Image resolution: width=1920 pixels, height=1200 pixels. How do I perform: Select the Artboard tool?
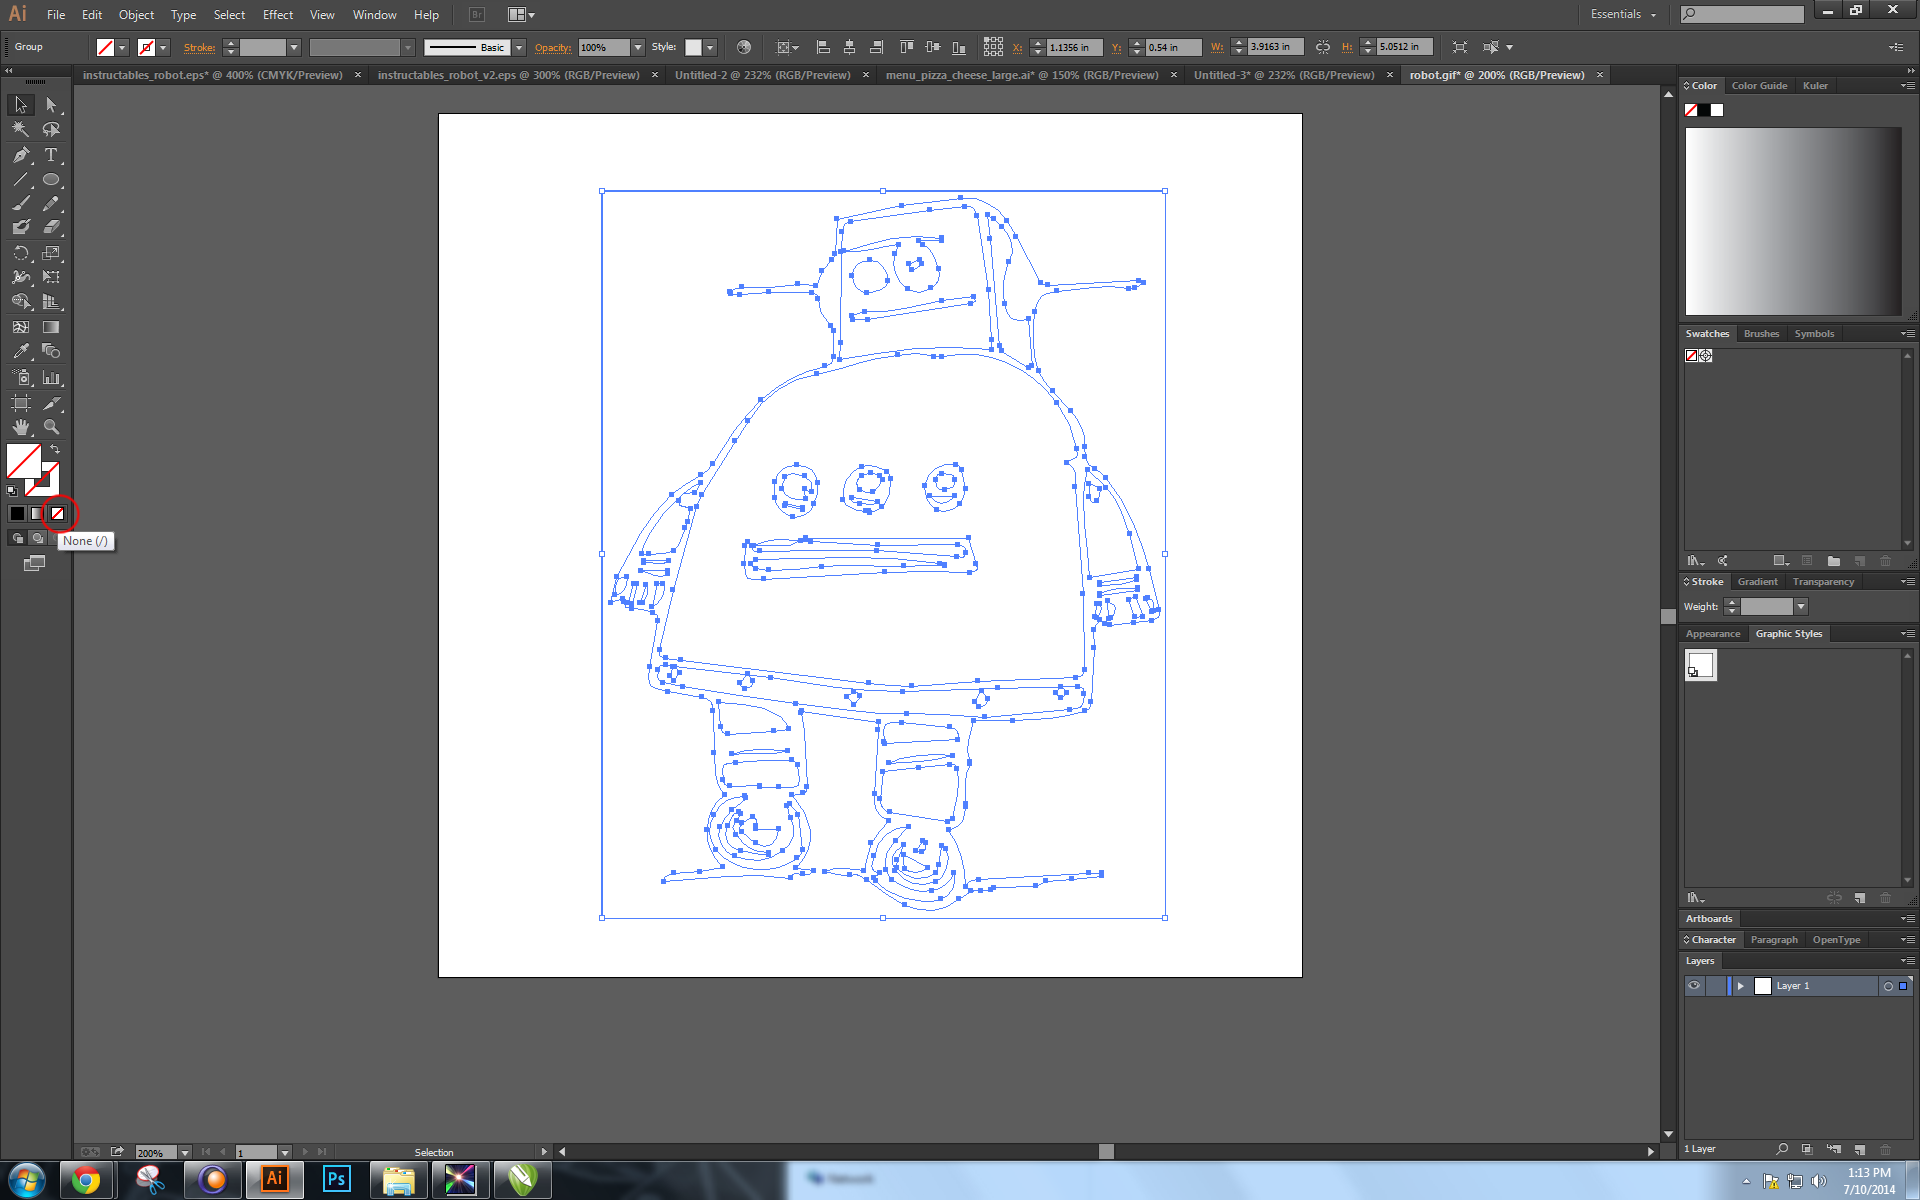(x=21, y=403)
